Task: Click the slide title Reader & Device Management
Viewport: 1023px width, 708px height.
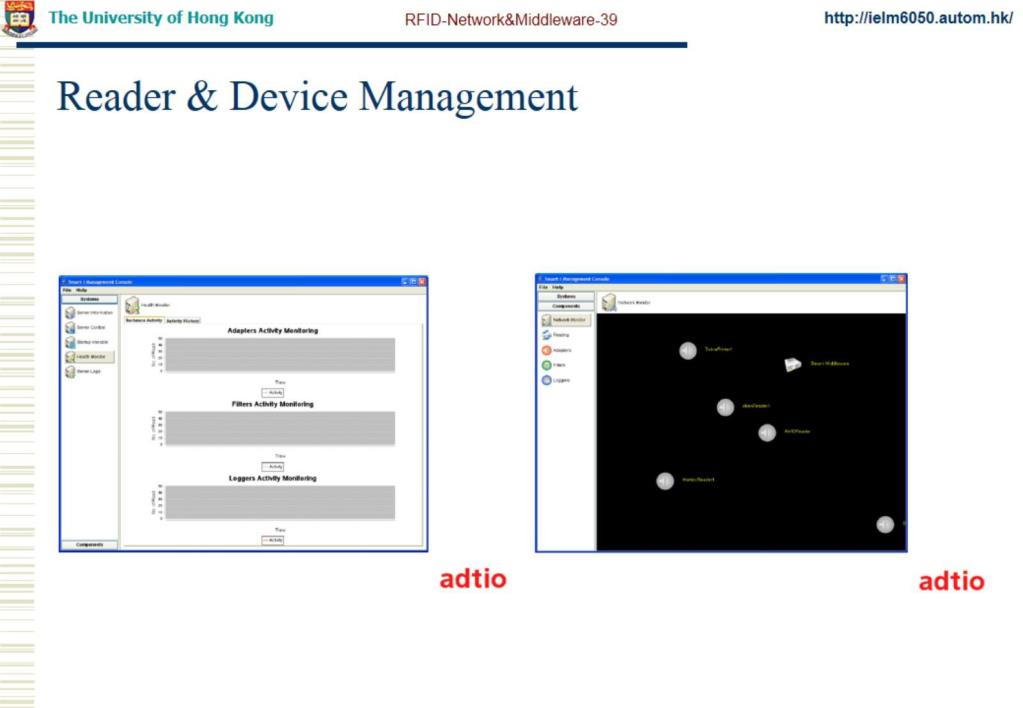Action: click(317, 97)
